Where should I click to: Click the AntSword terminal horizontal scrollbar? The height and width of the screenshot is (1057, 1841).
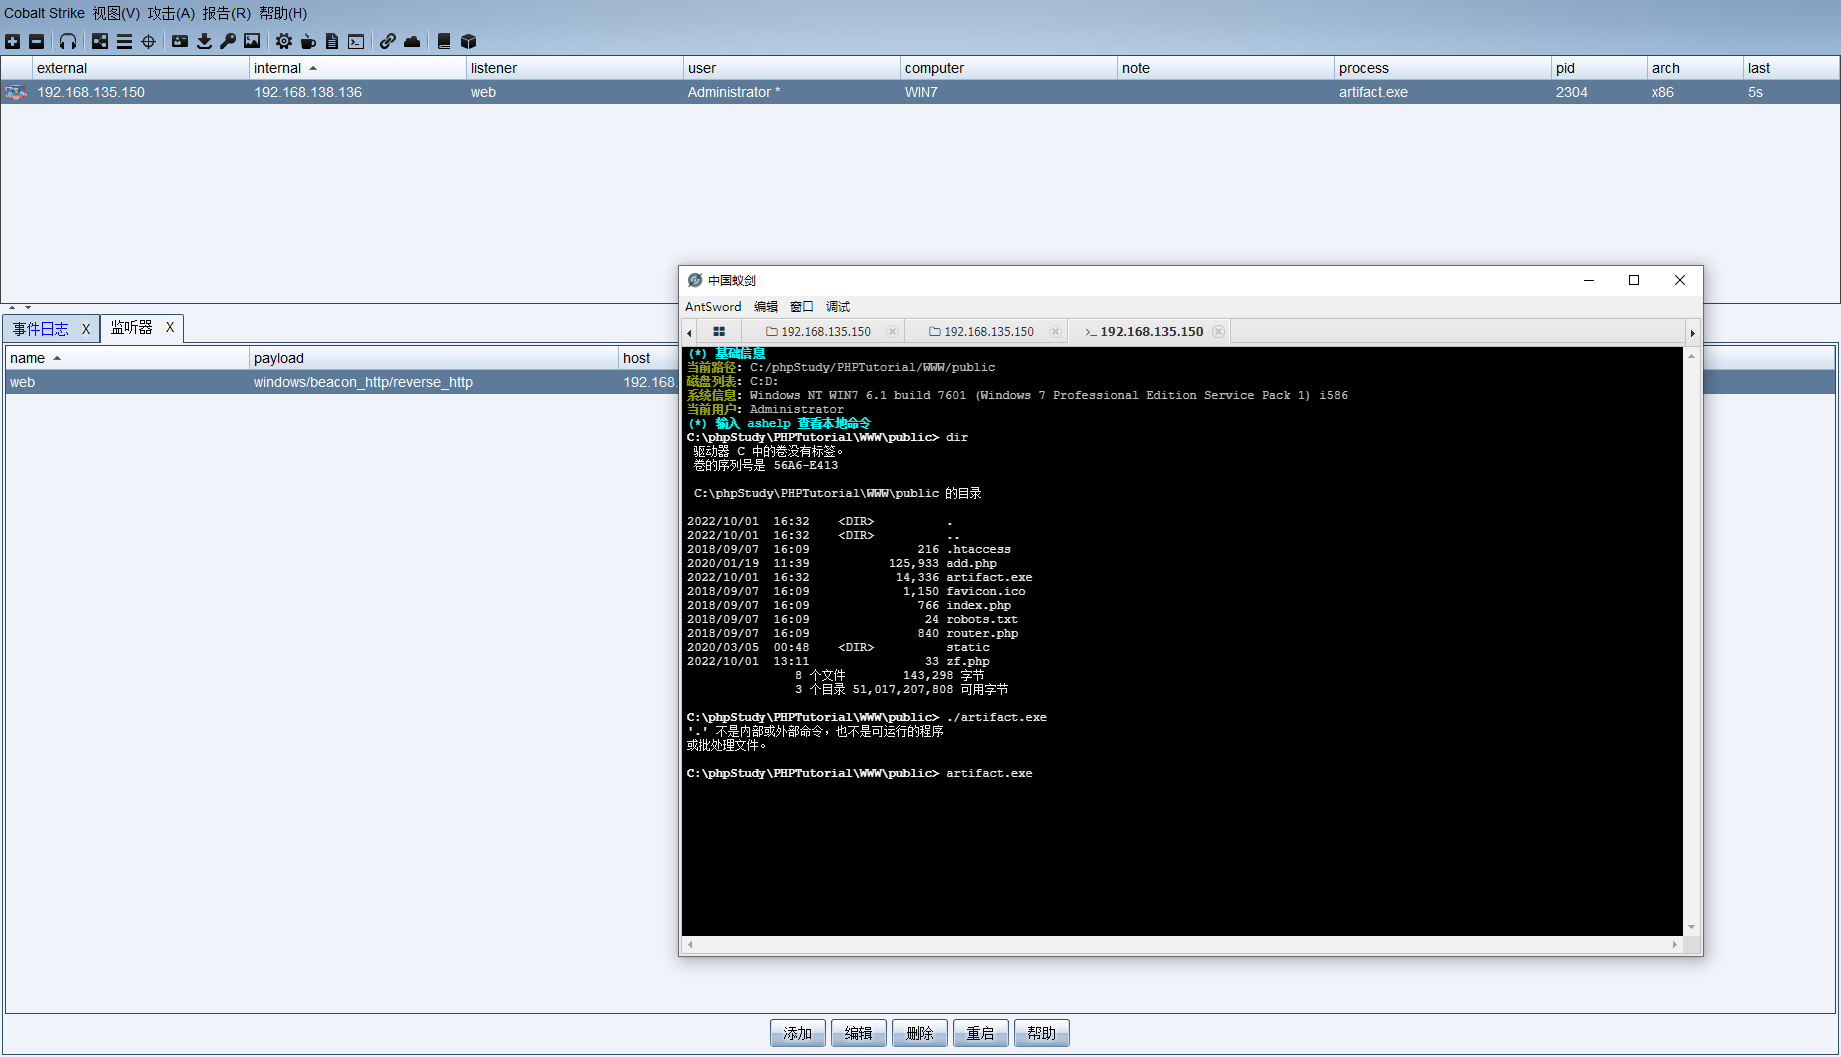click(1182, 943)
